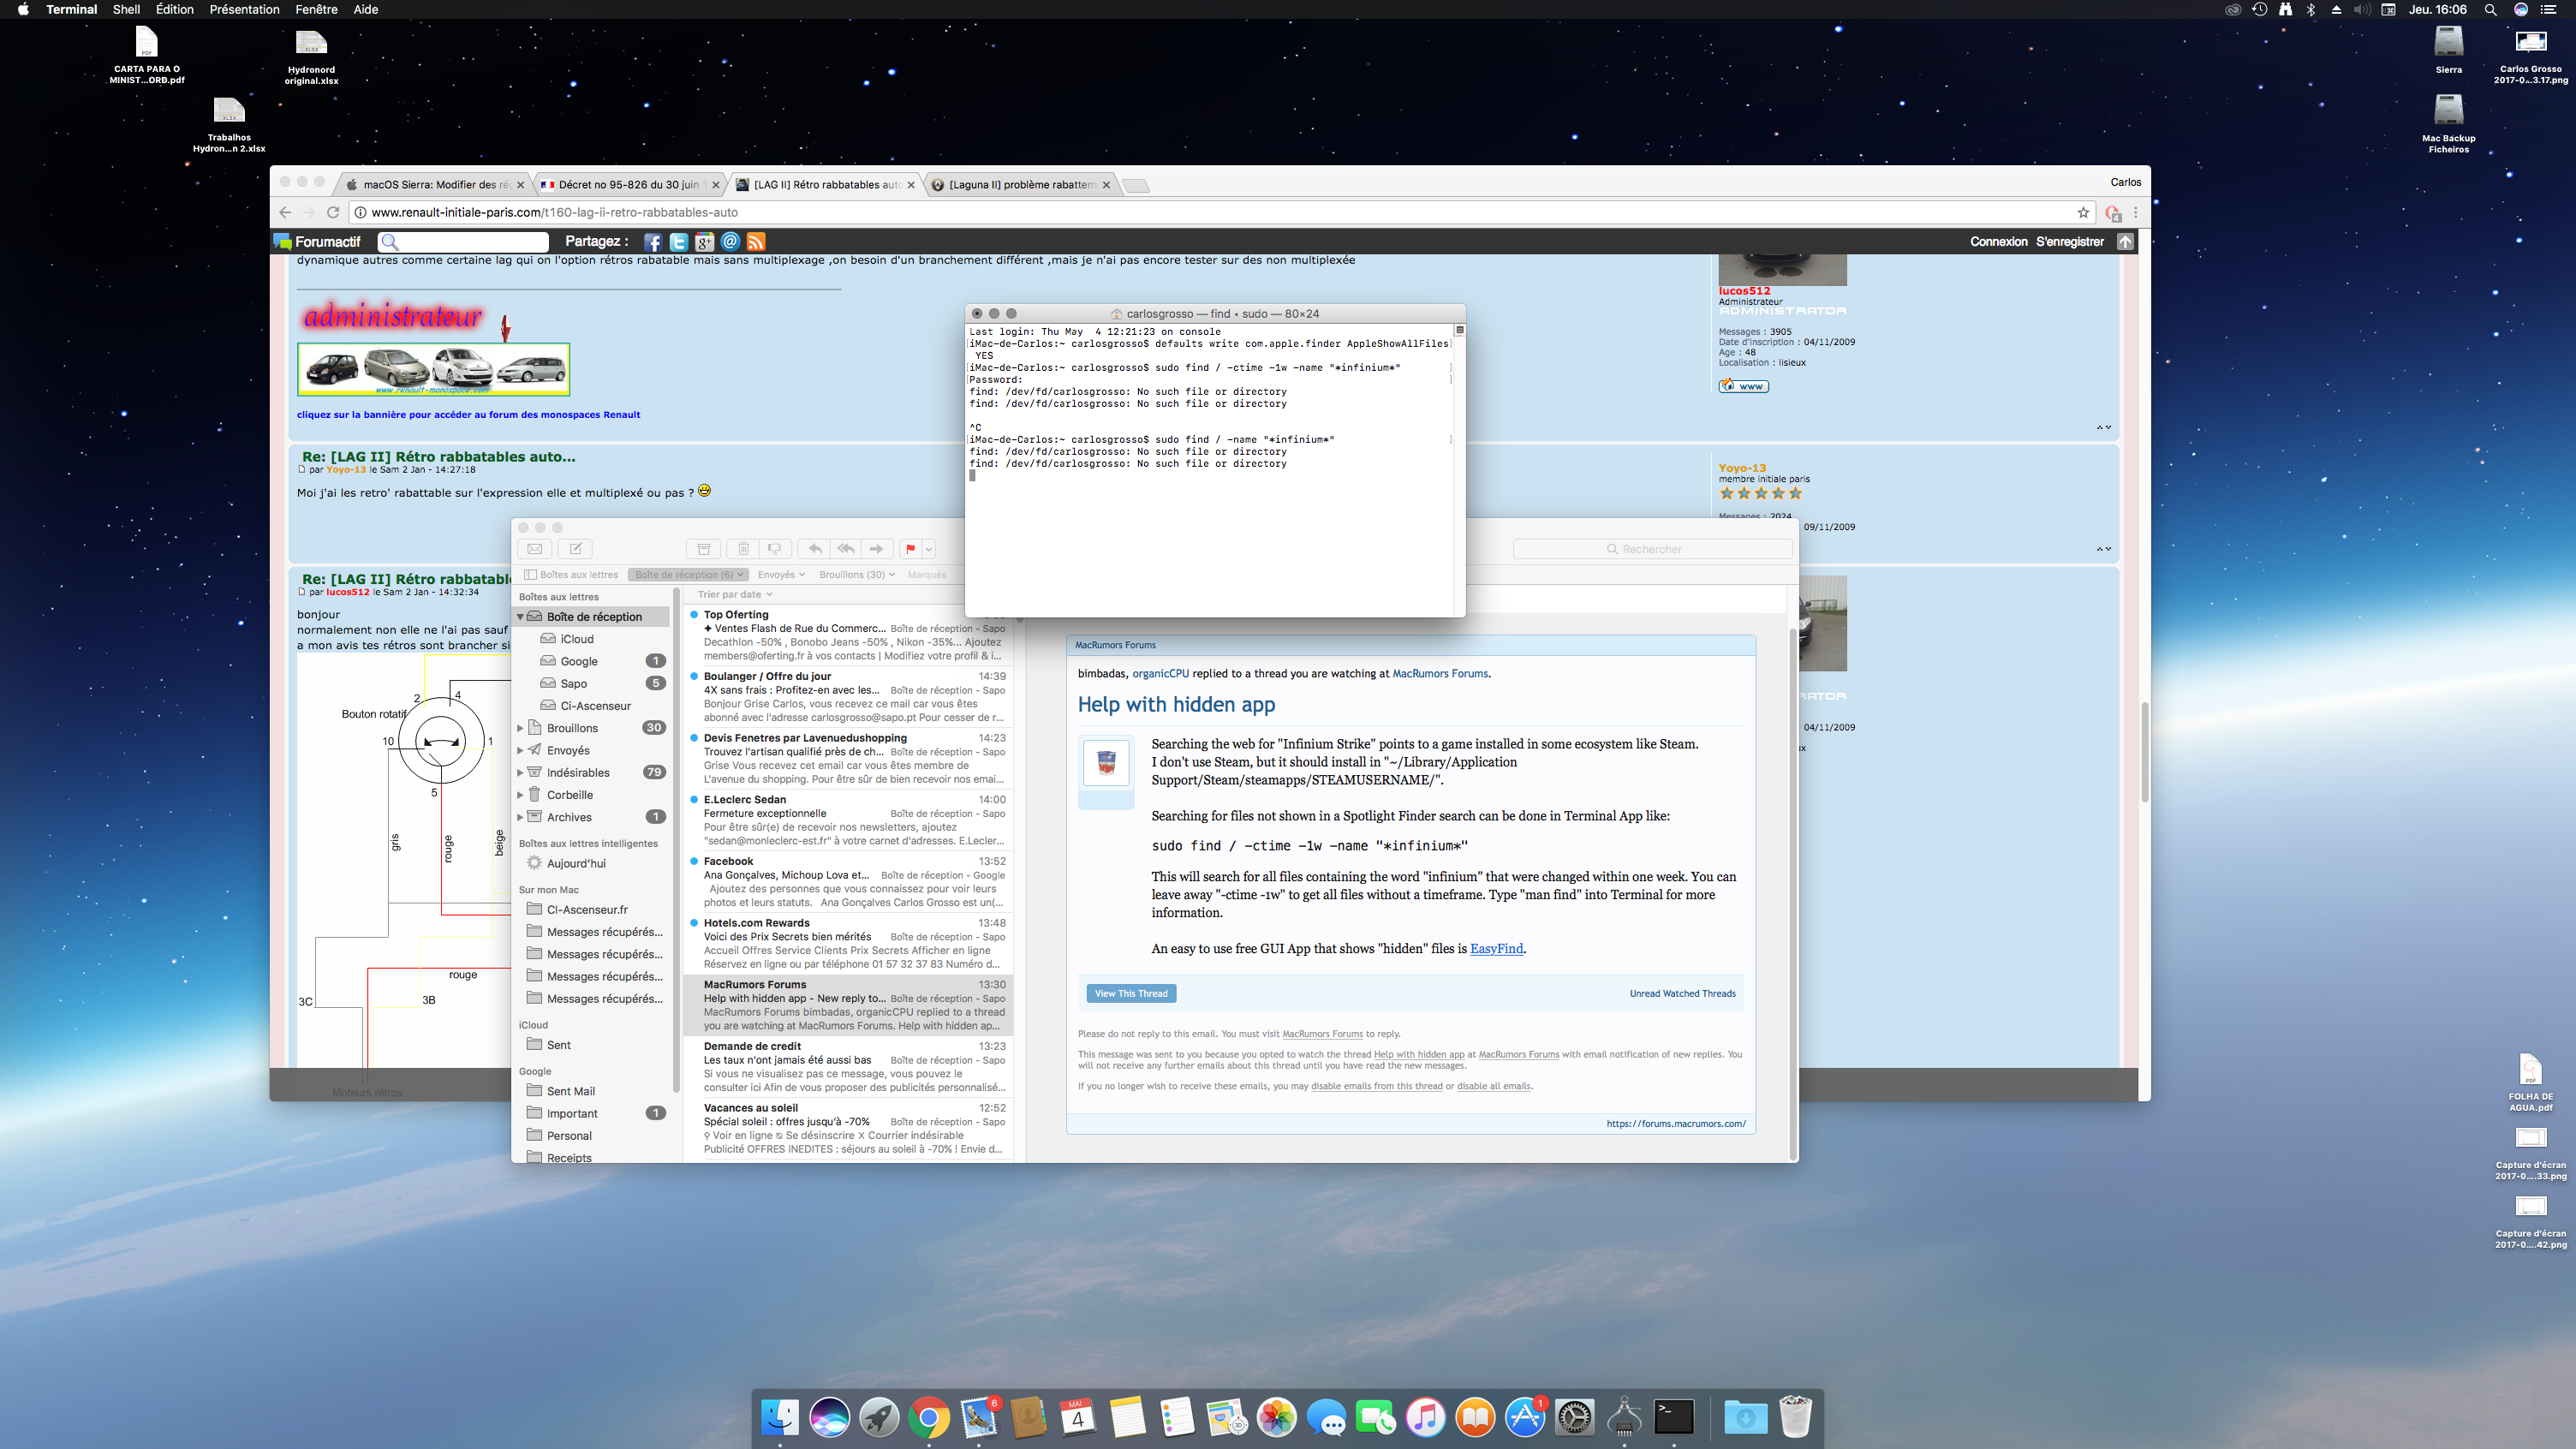
Task: Click Forumactif search box
Action: pyautogui.click(x=463, y=242)
